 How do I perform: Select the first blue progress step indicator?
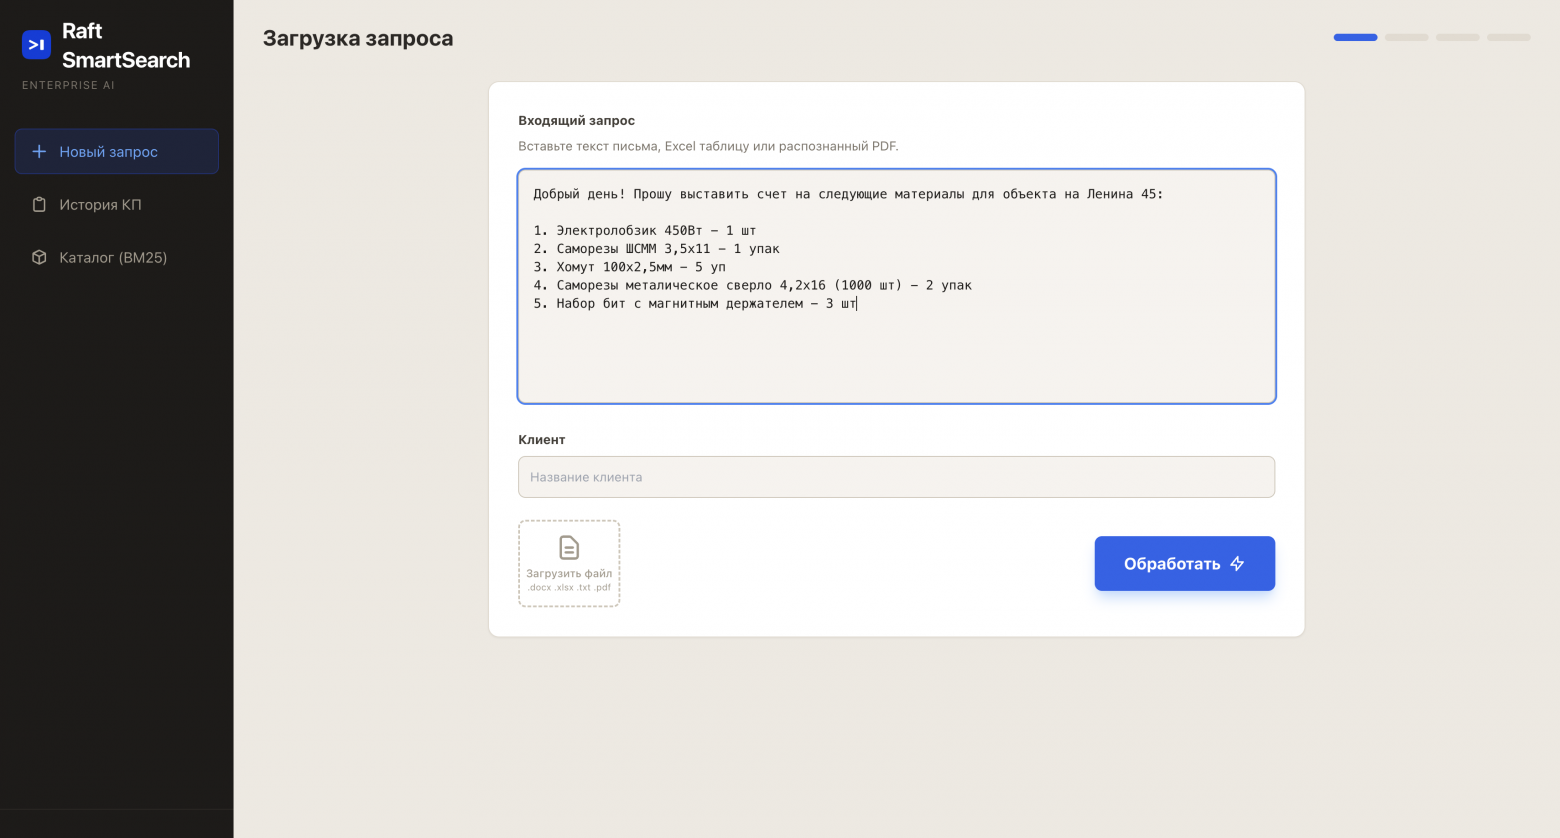(1355, 37)
